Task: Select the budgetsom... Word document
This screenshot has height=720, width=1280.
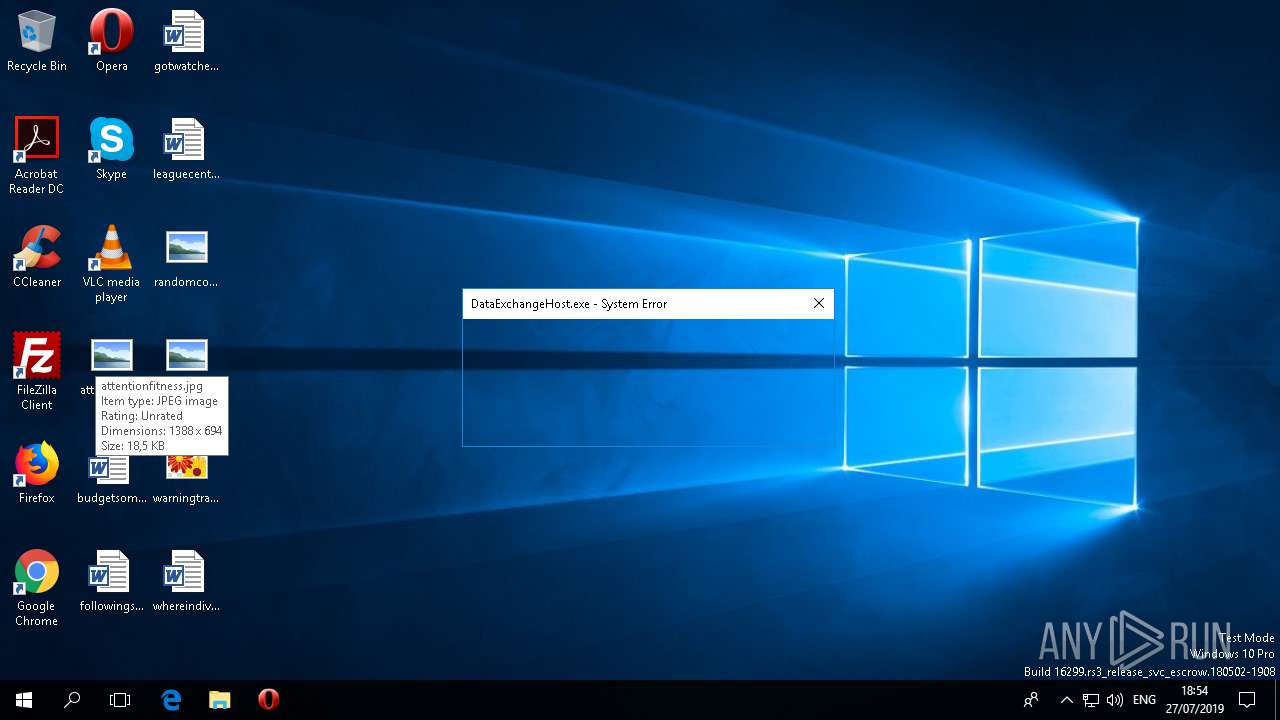Action: coord(111,478)
